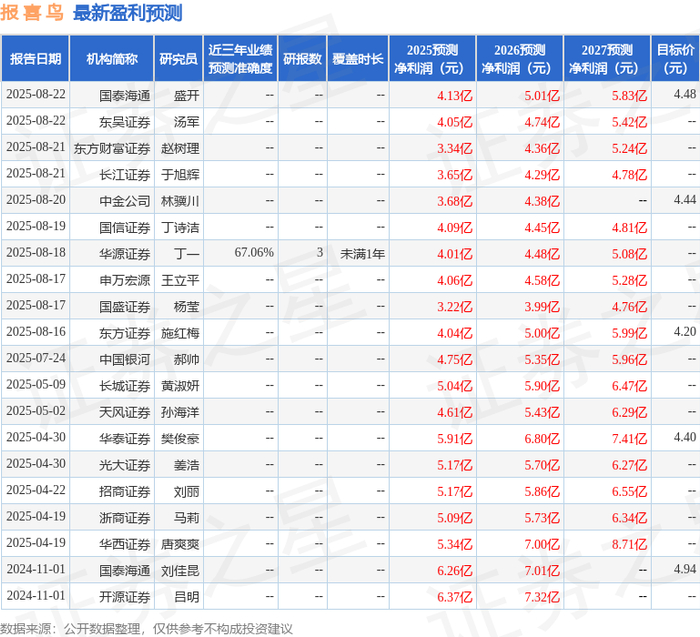Click researcher name 丁诗洁
This screenshot has height=637, width=700.
coord(180,227)
